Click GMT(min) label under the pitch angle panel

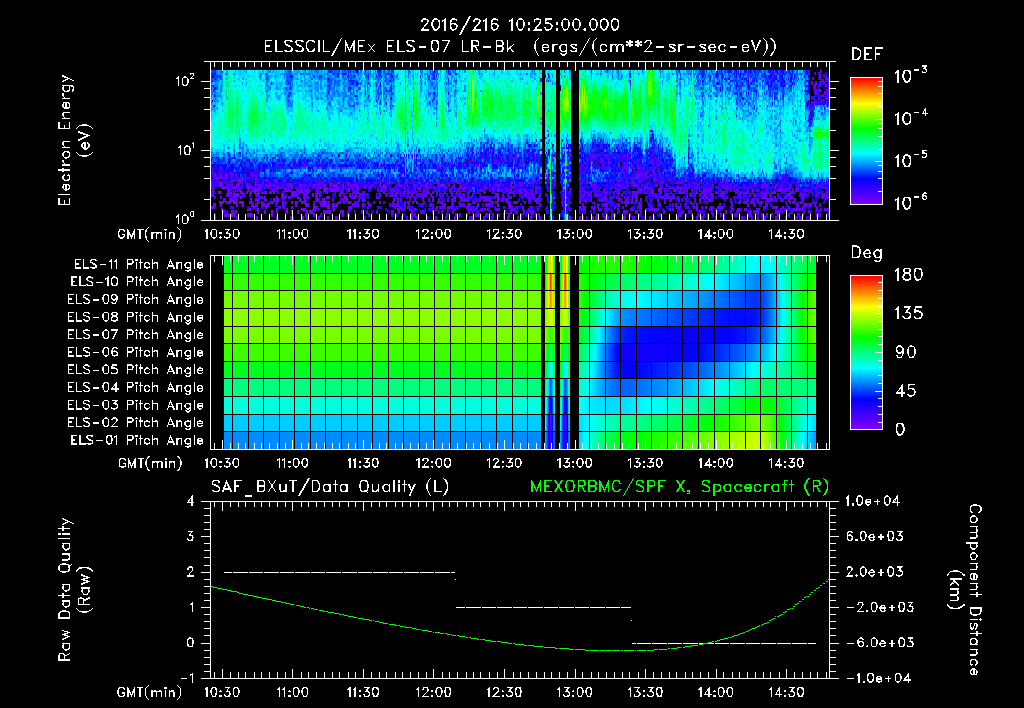point(150,464)
